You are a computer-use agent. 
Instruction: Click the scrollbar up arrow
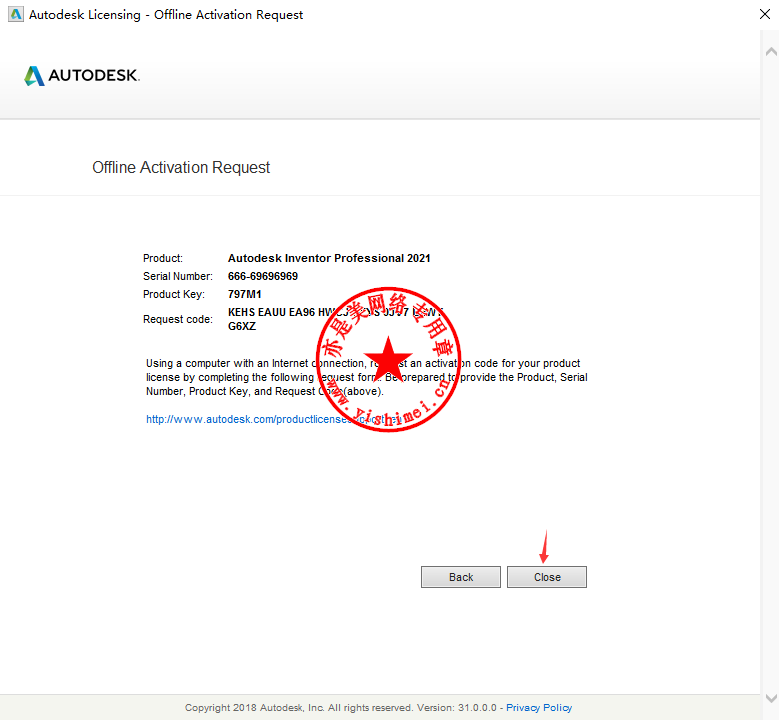771,52
